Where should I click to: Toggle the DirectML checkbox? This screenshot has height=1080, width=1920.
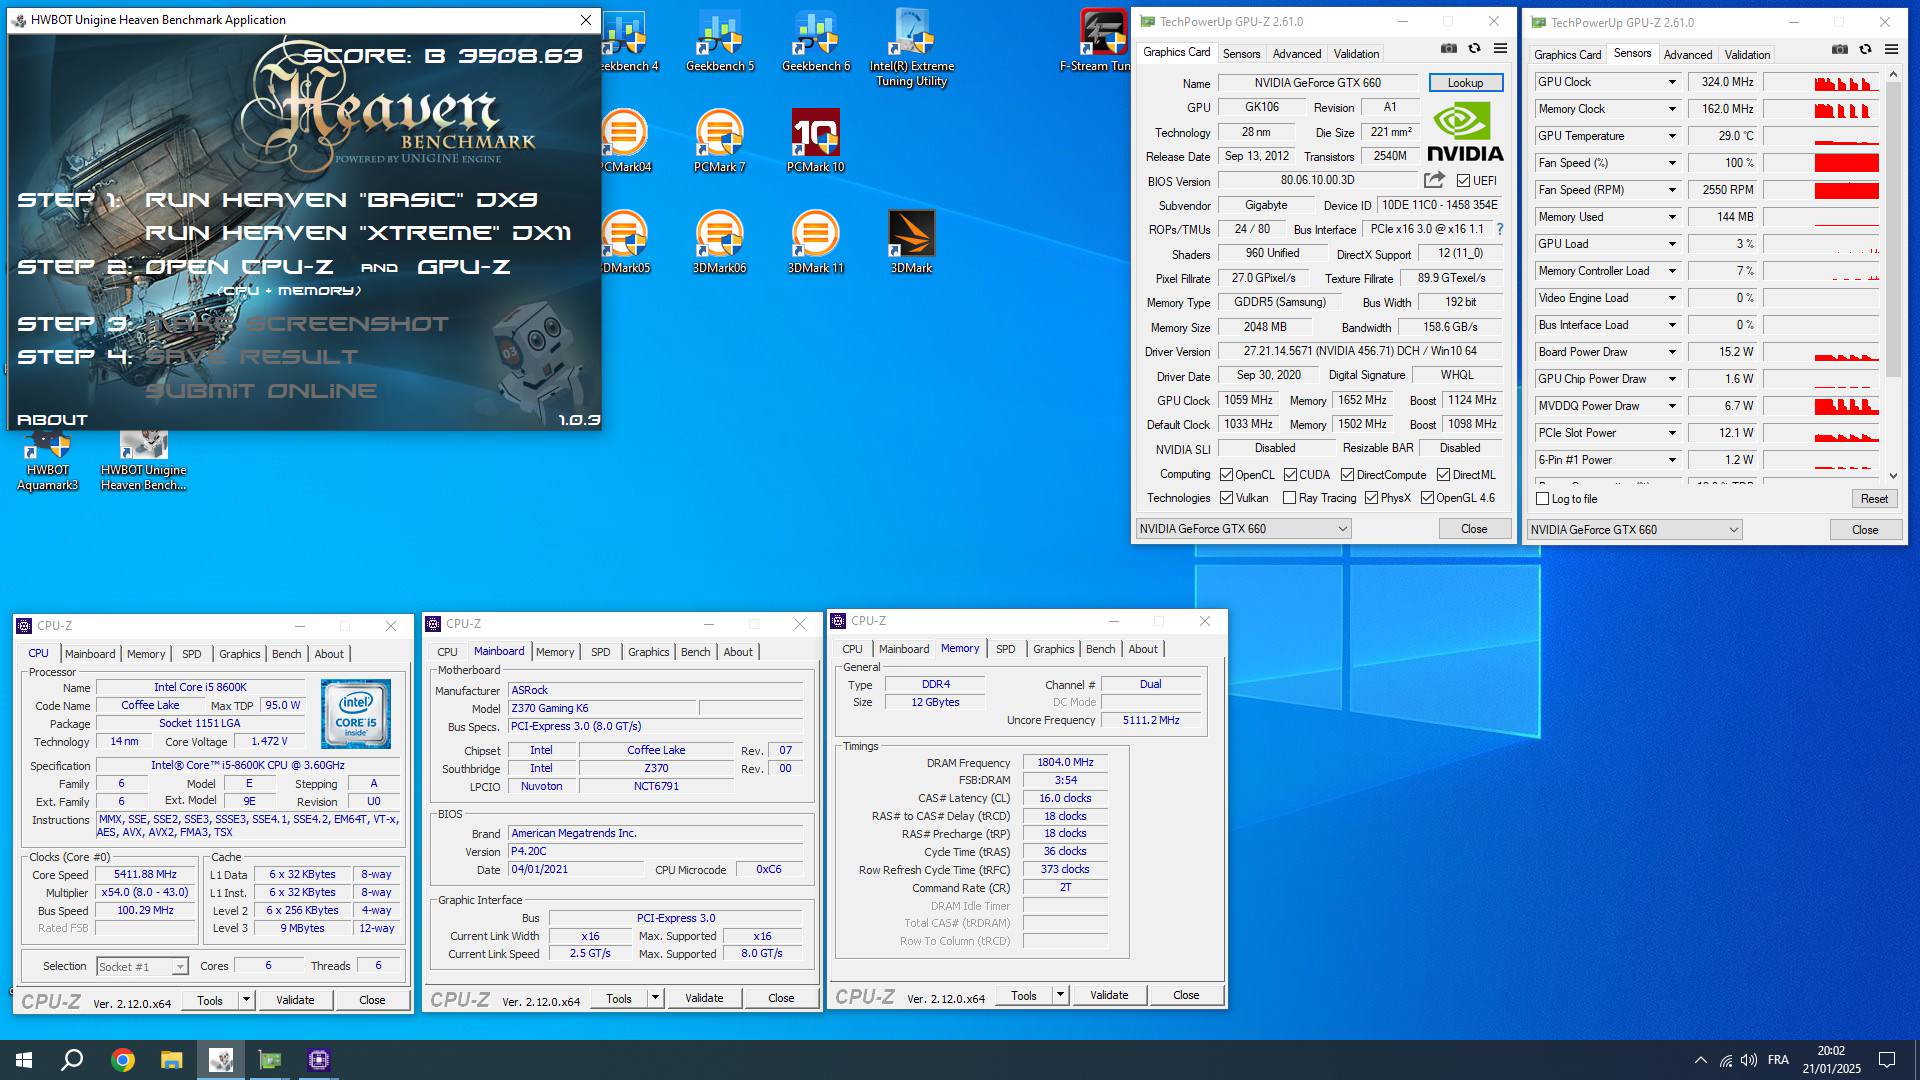[1443, 475]
